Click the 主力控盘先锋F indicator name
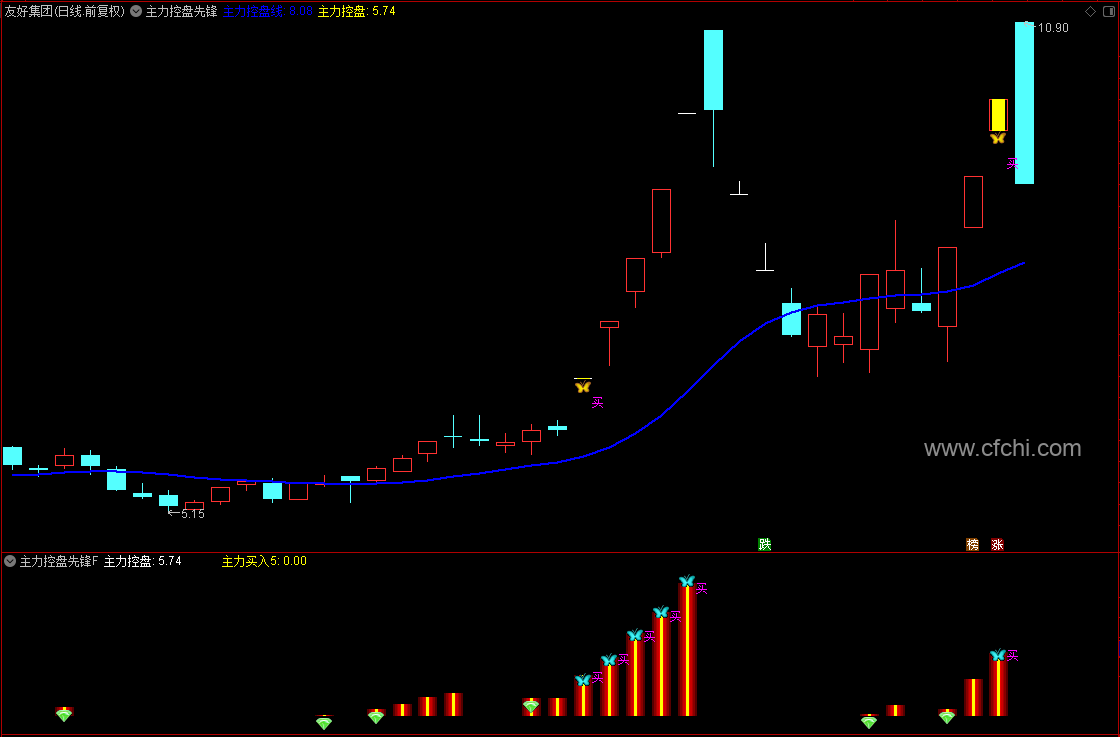 click(x=59, y=561)
